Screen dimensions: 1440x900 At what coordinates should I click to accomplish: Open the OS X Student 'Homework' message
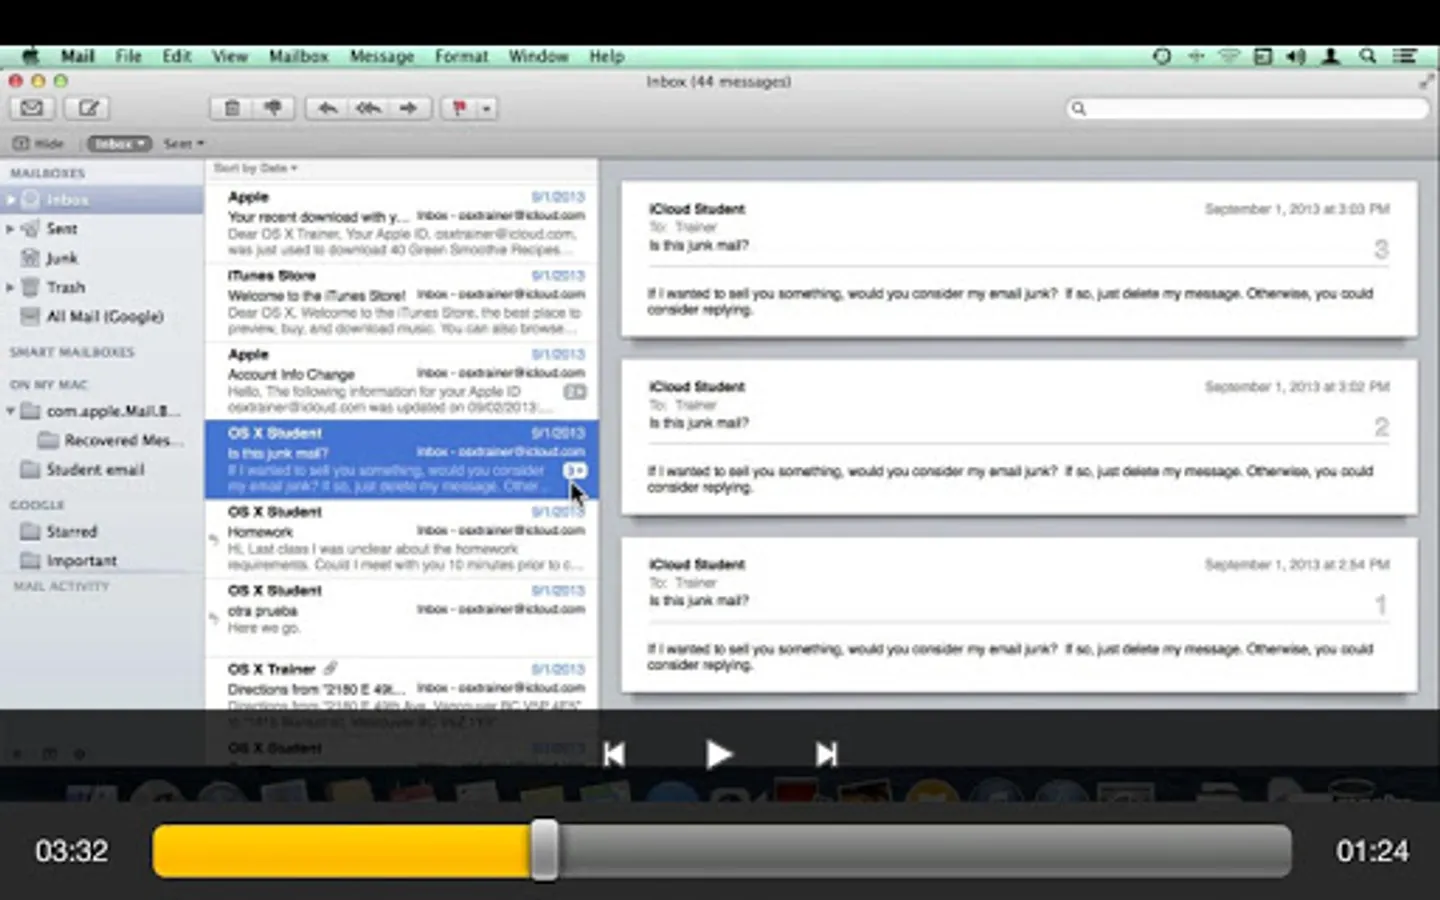(402, 538)
